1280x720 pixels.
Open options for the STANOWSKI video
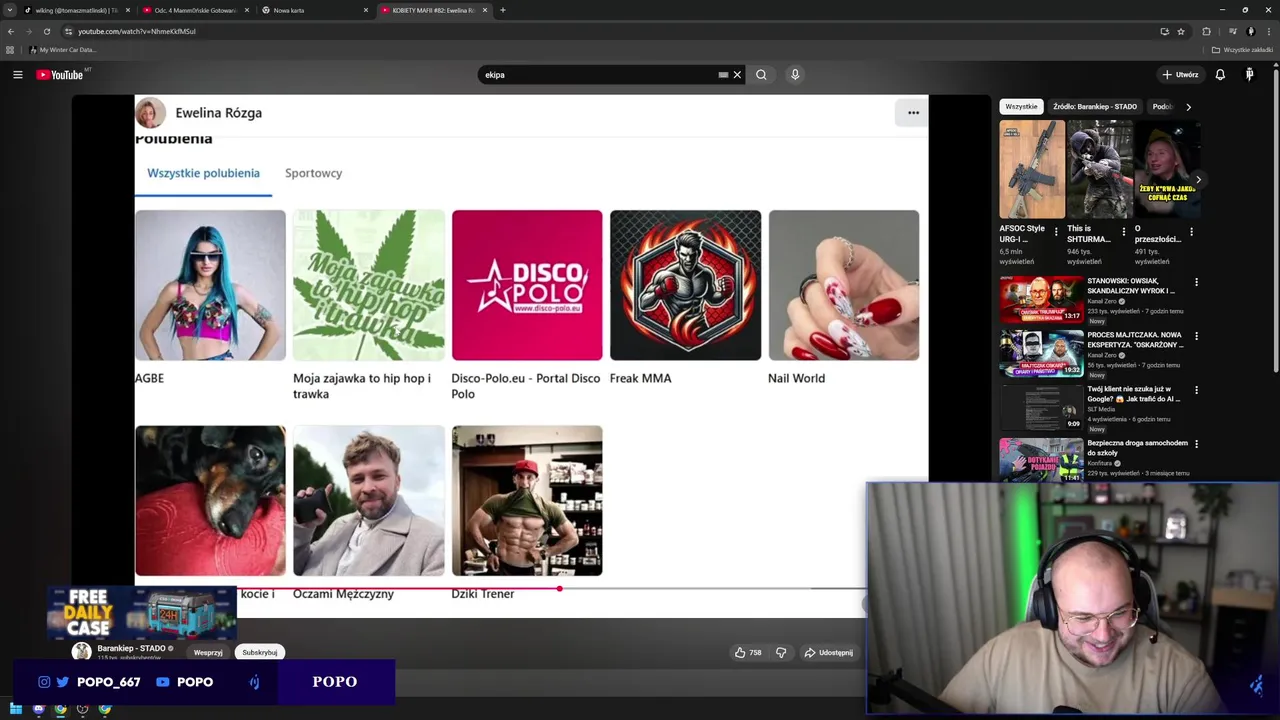[1196, 282]
